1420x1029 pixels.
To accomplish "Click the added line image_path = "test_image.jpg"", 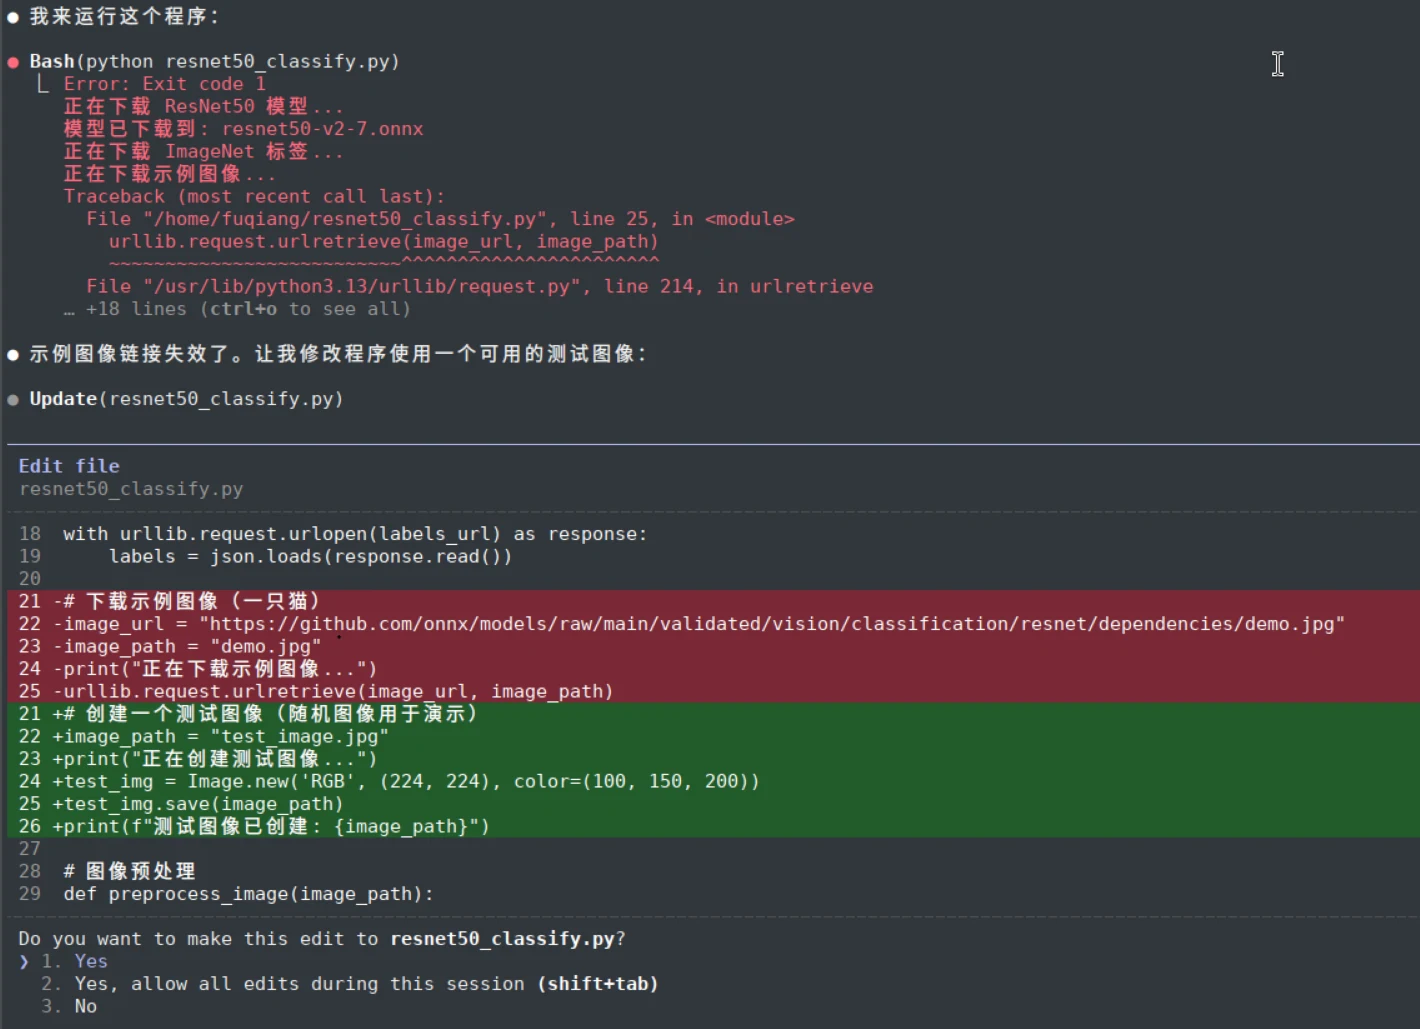I will pos(713,736).
